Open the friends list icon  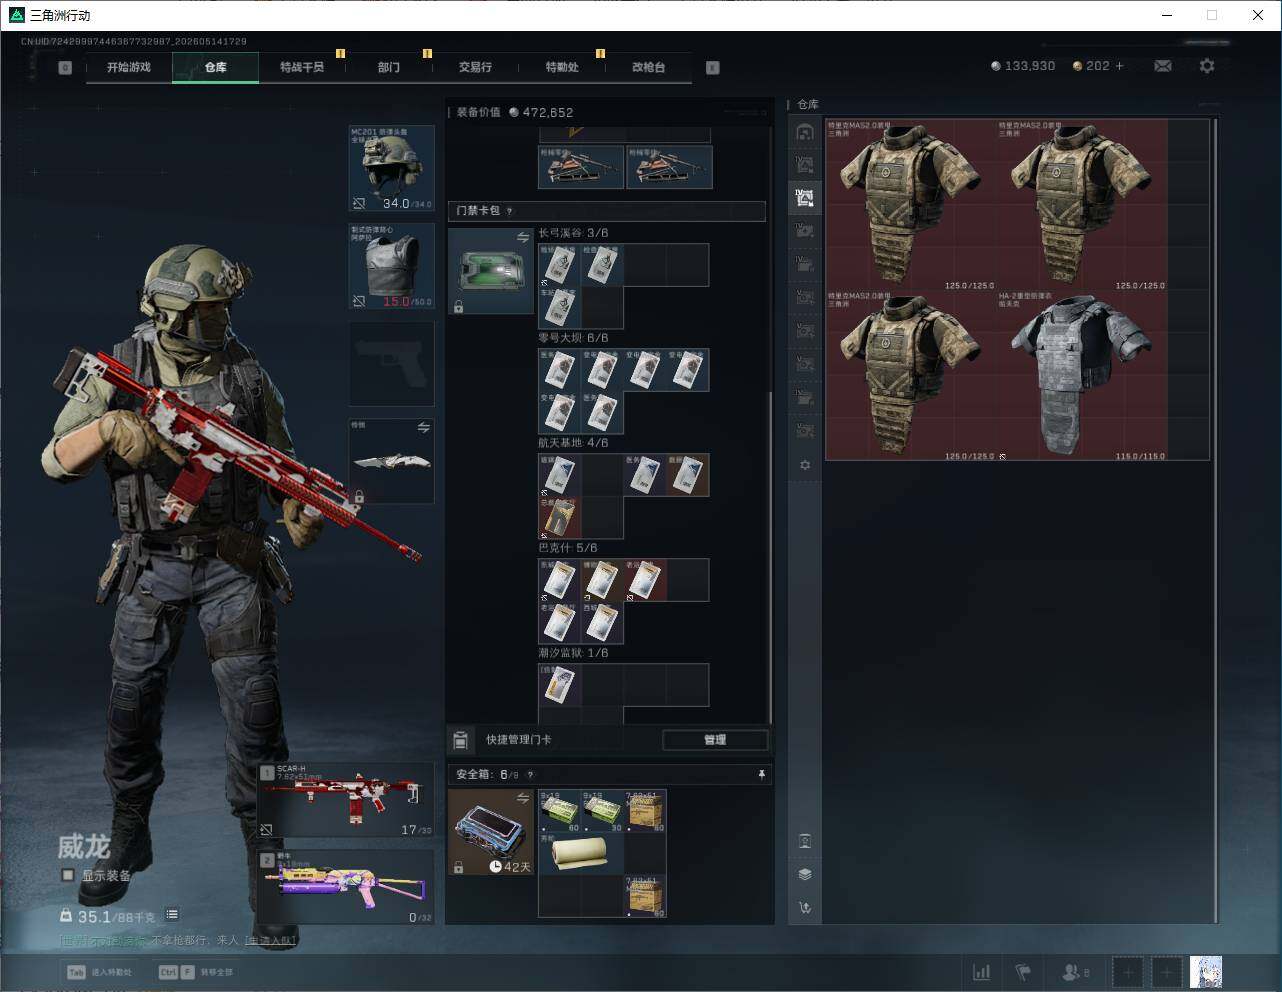(x=1075, y=972)
